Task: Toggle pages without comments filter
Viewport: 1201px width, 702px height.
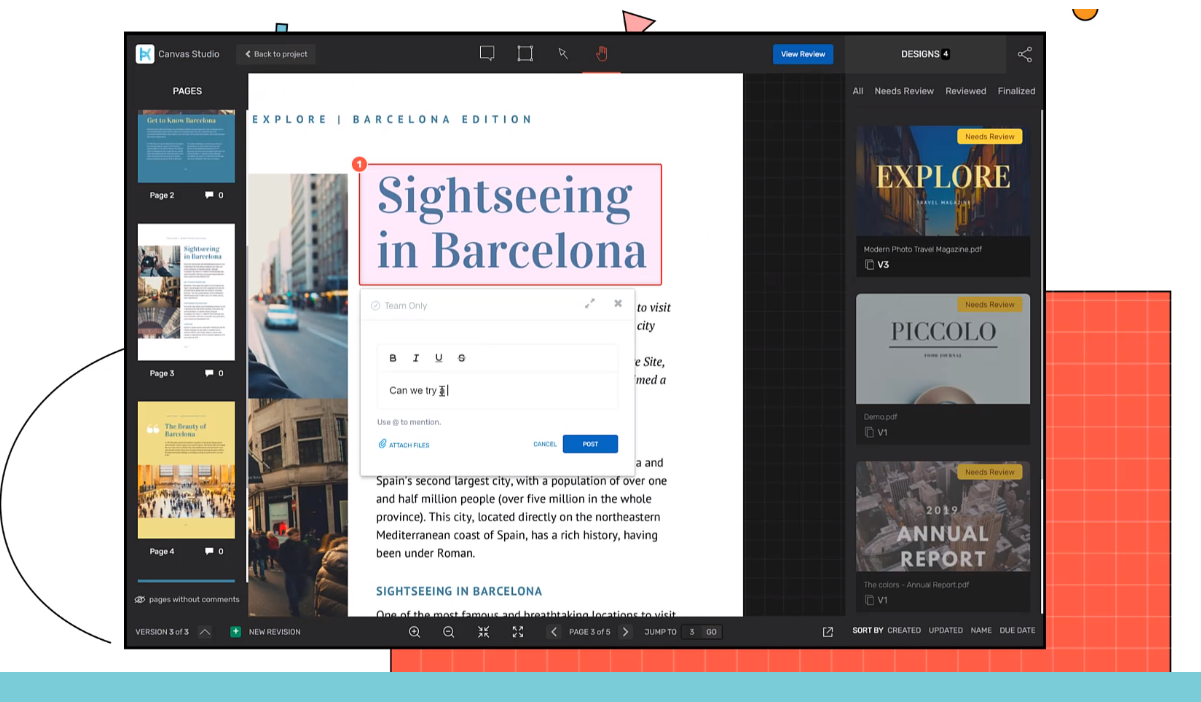Action: (187, 599)
